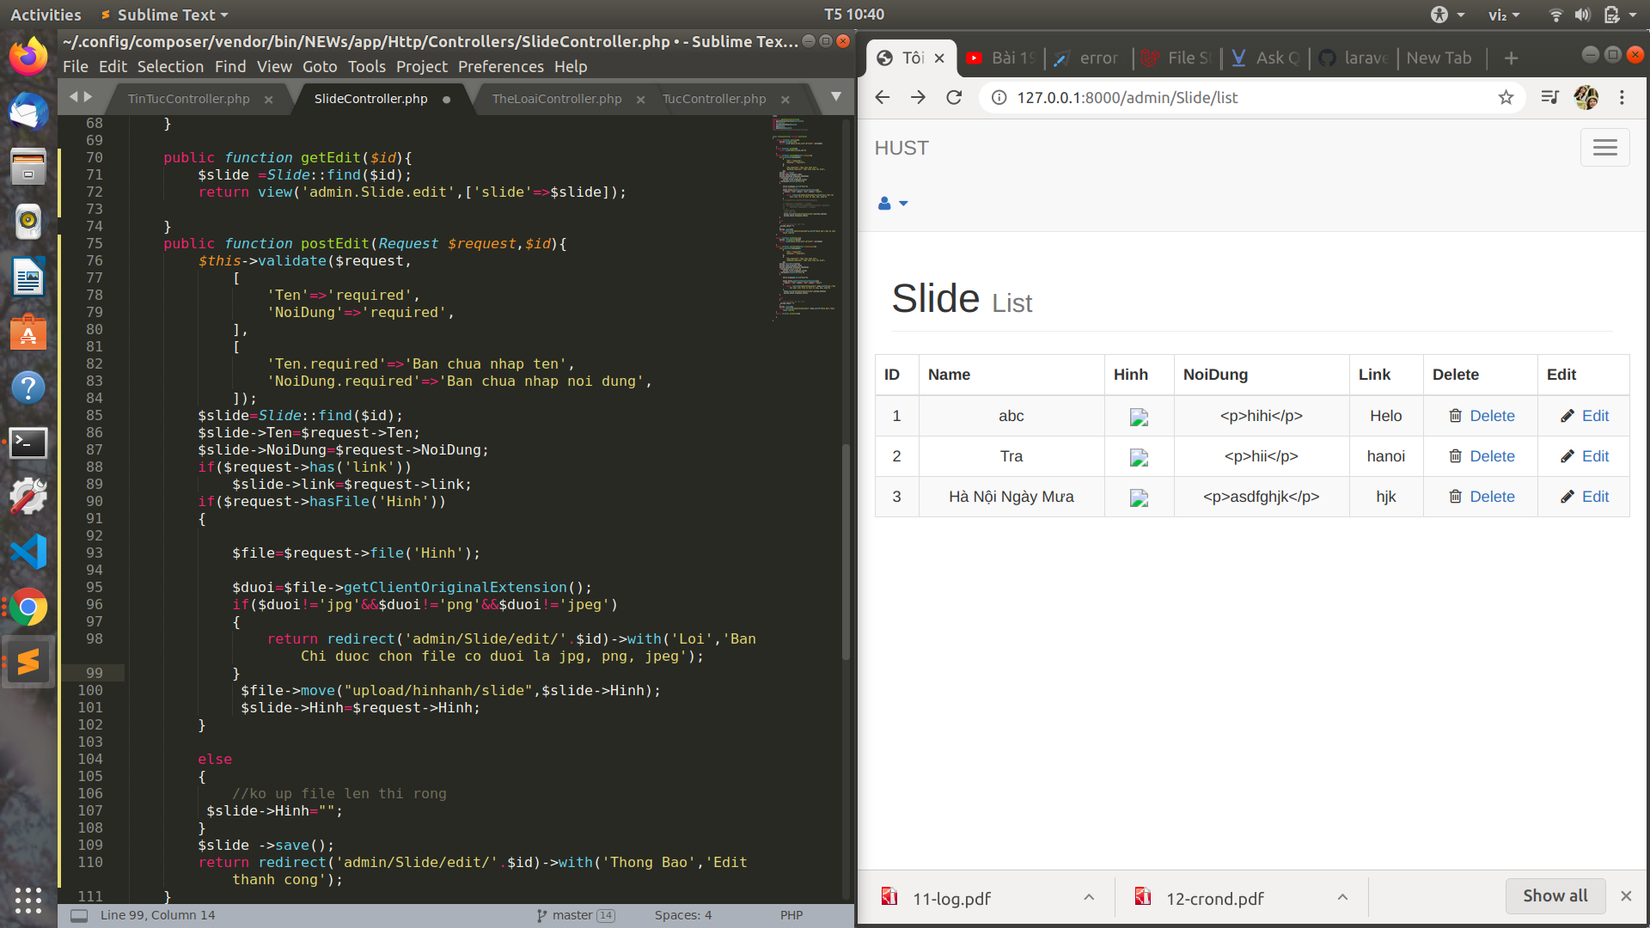The width and height of the screenshot is (1650, 928).
Task: Toggle the Sublime tab list dropdown arrow
Action: coord(836,97)
